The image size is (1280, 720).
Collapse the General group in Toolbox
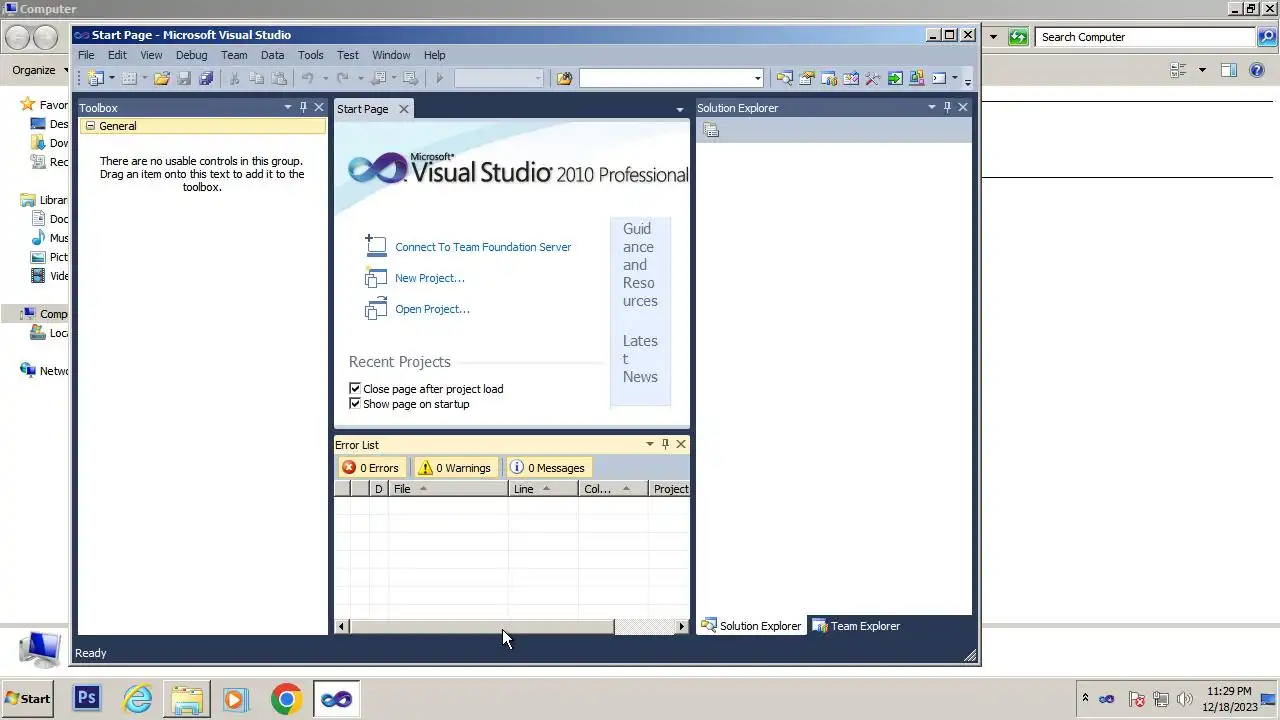[90, 126]
